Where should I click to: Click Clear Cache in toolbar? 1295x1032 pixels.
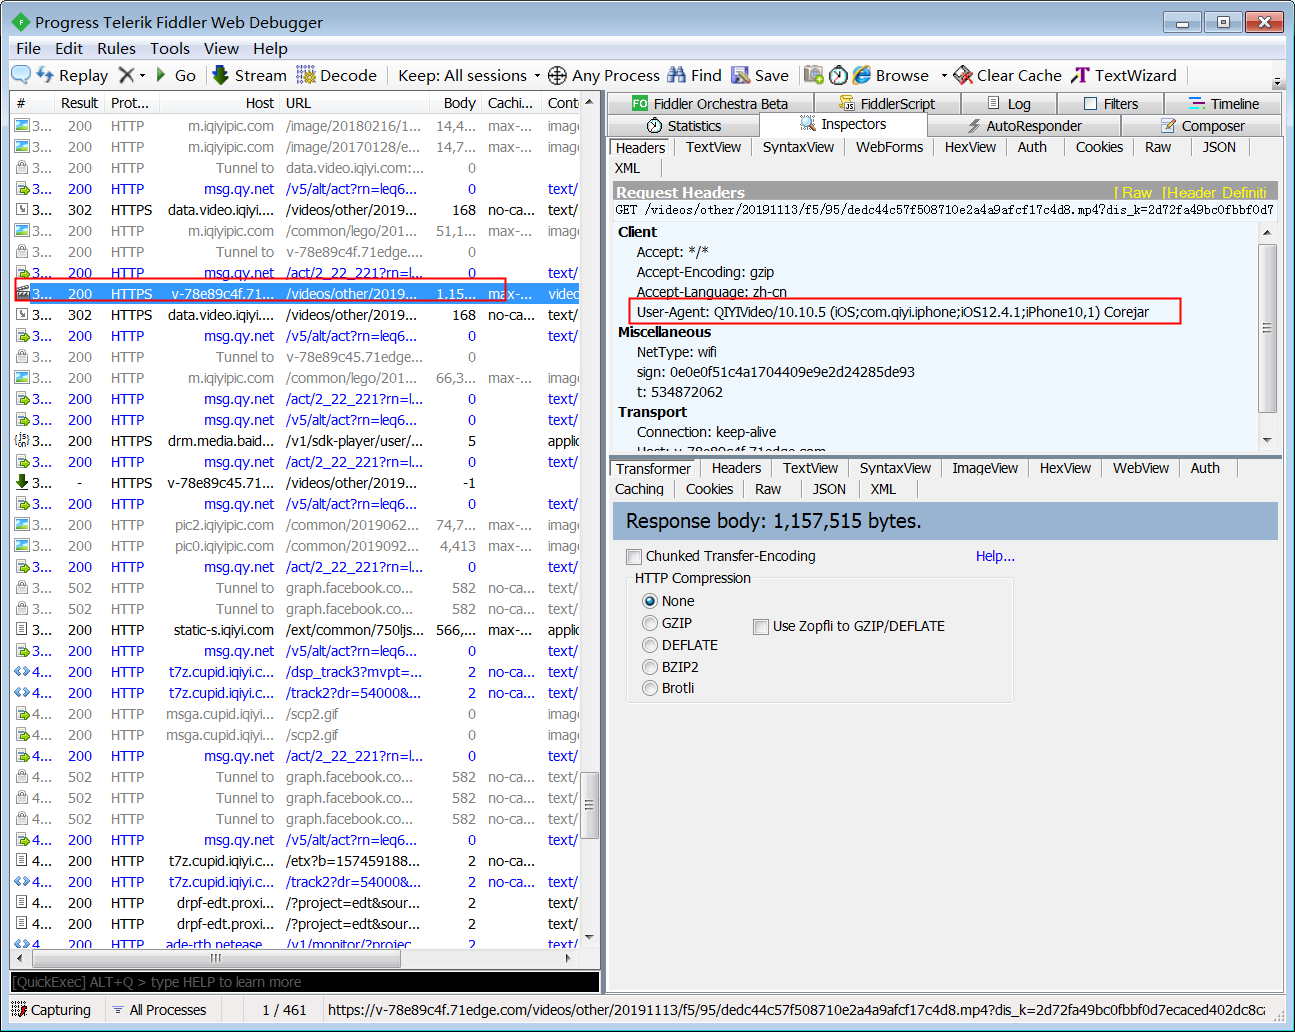pos(1008,75)
